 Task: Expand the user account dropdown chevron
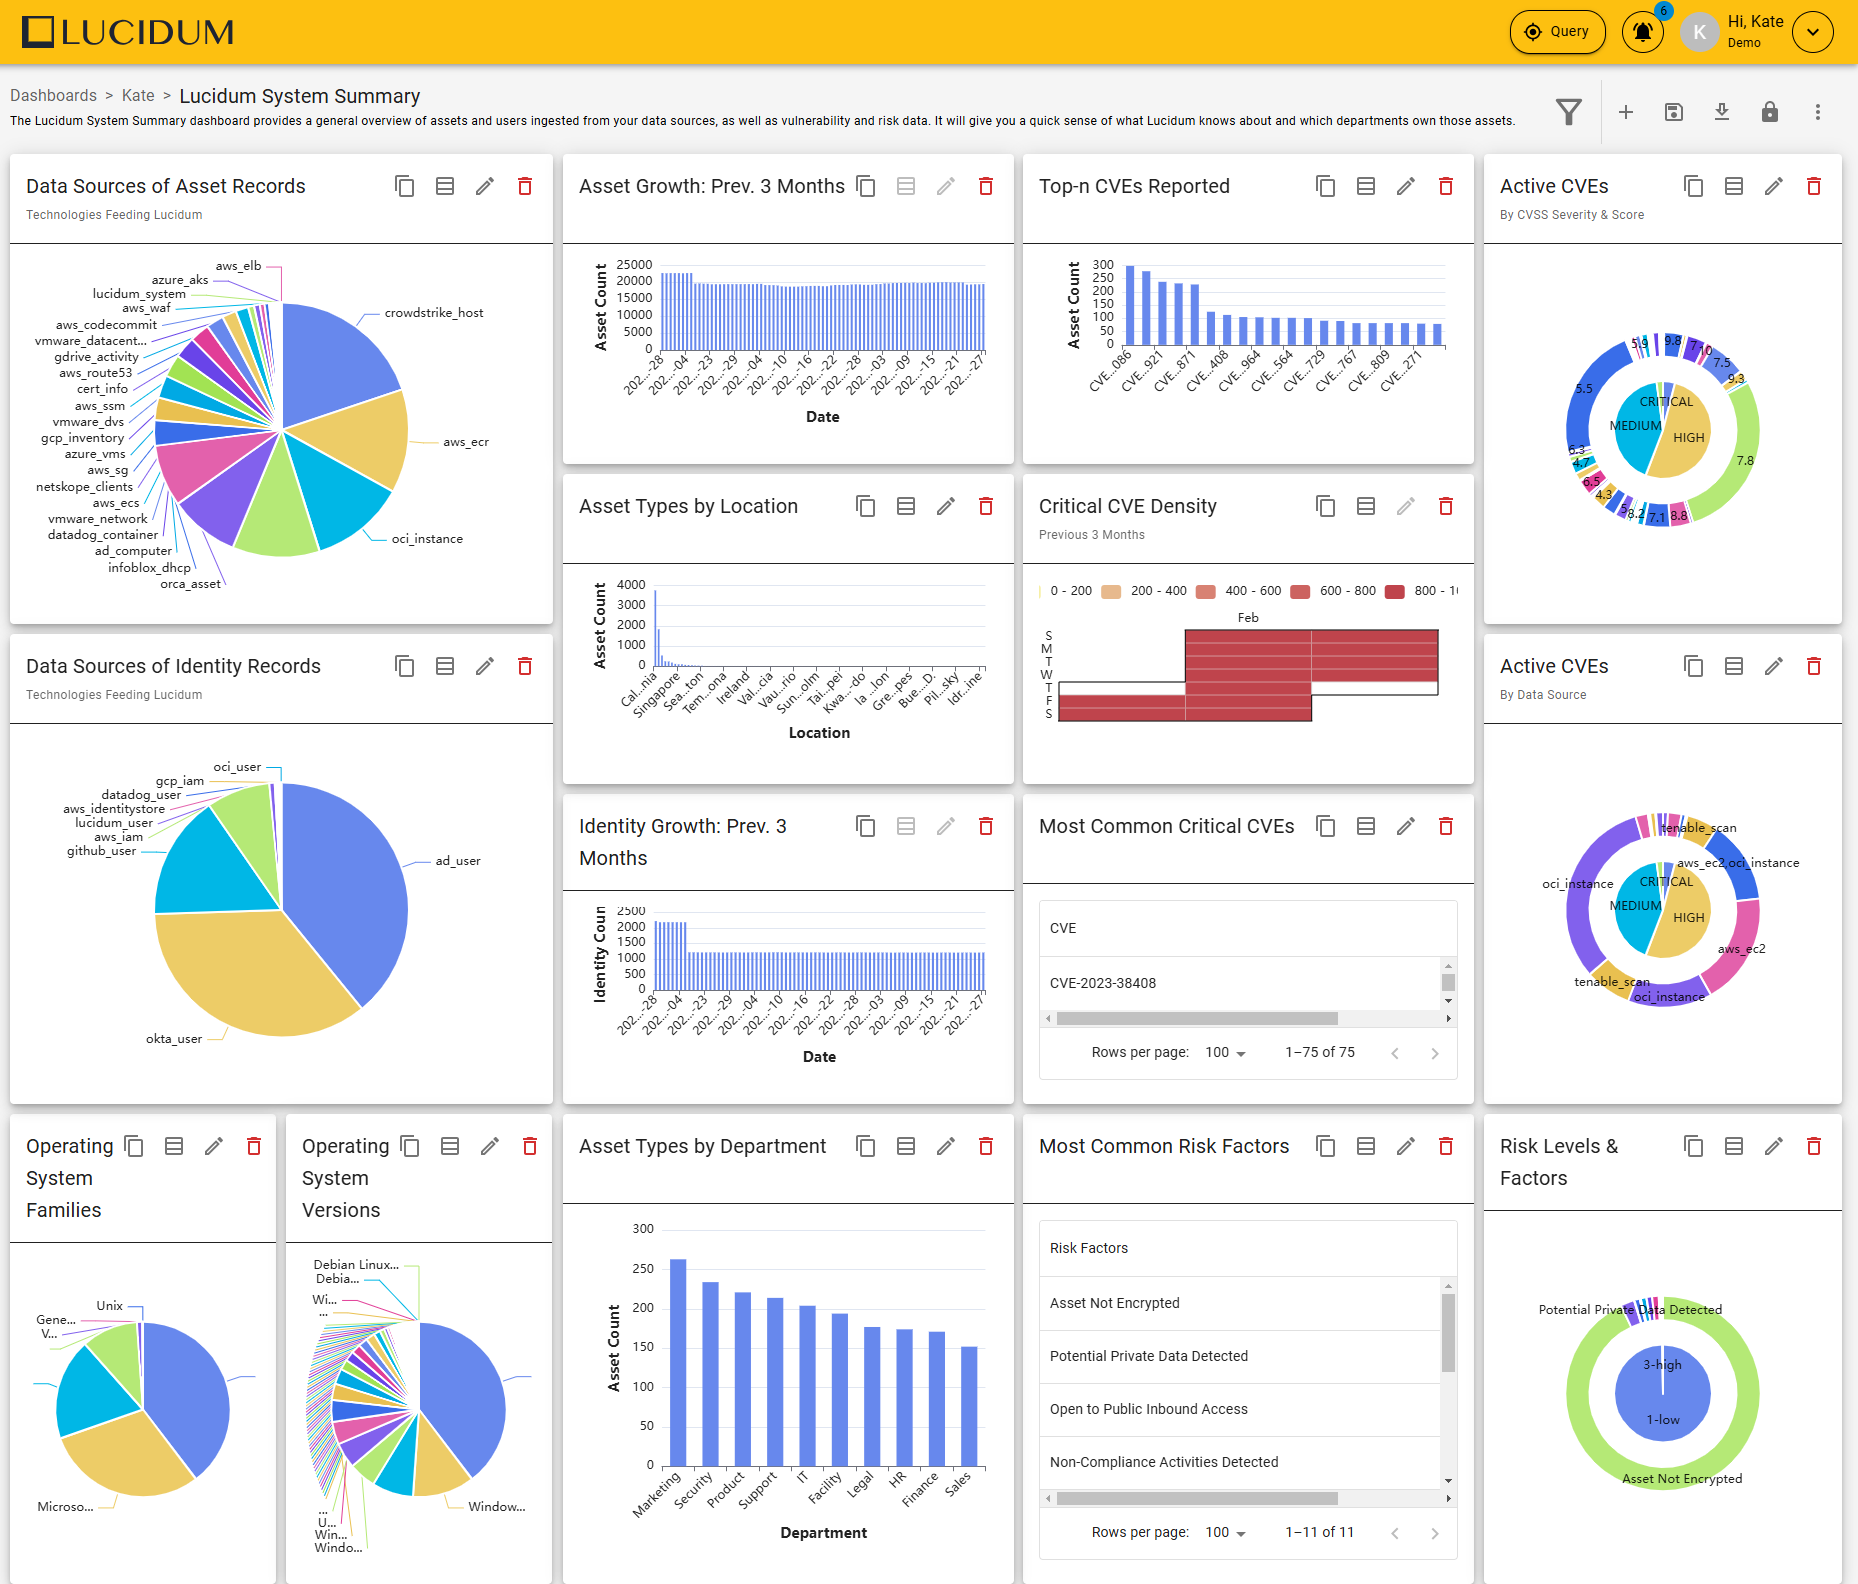(x=1813, y=32)
